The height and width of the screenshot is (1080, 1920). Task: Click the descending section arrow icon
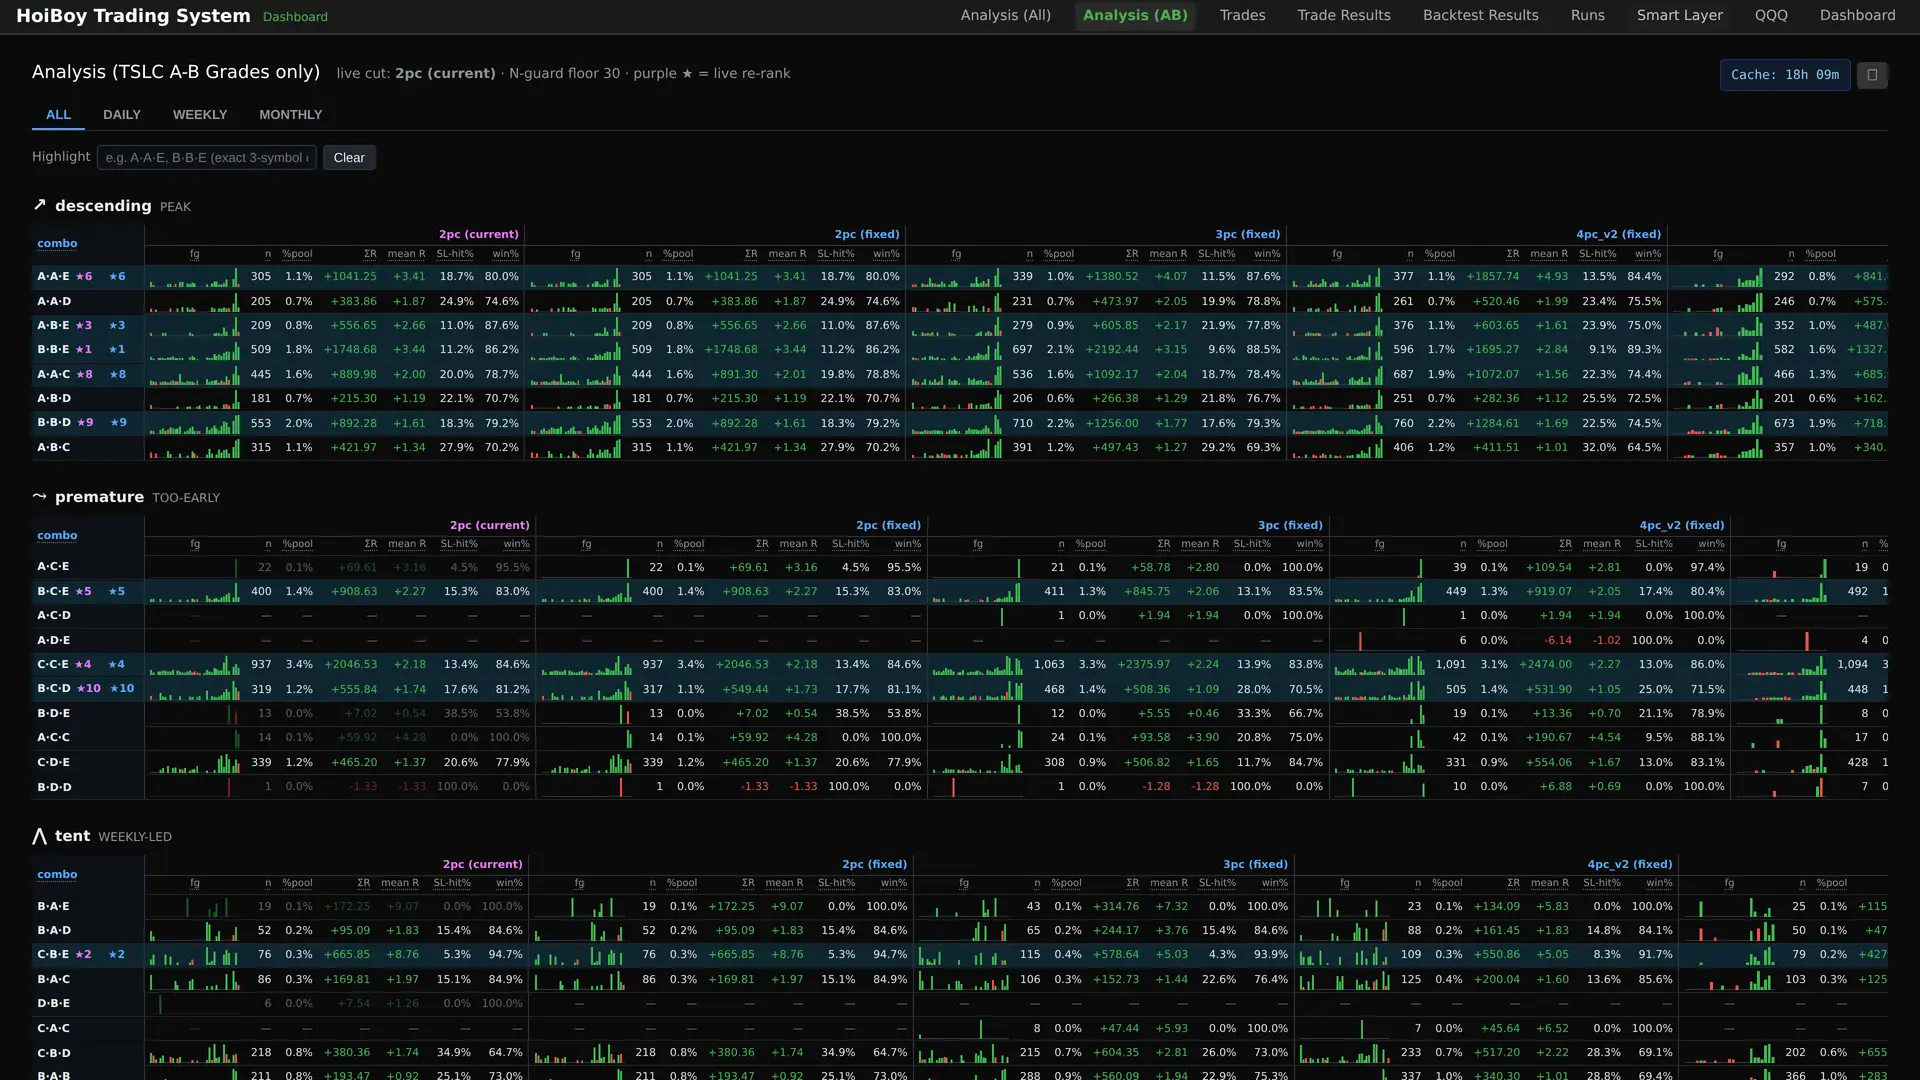pyautogui.click(x=40, y=205)
